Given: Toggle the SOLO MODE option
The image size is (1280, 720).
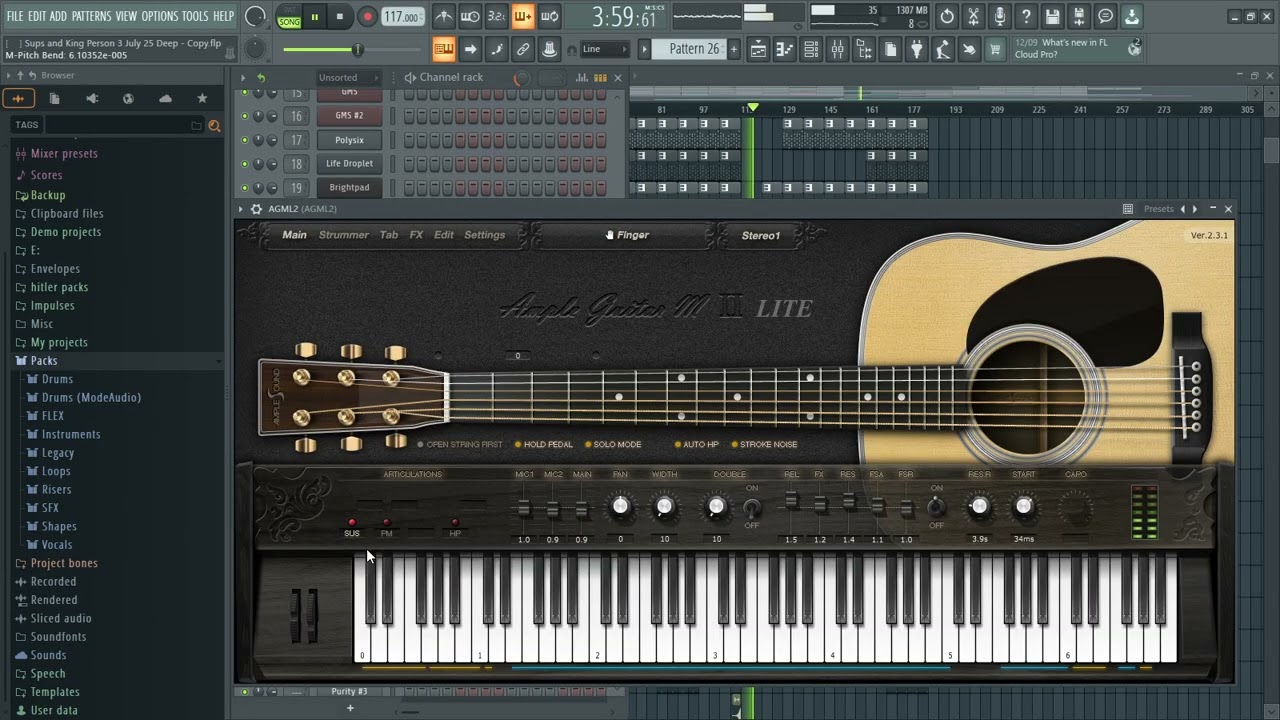Looking at the screenshot, I should point(612,445).
